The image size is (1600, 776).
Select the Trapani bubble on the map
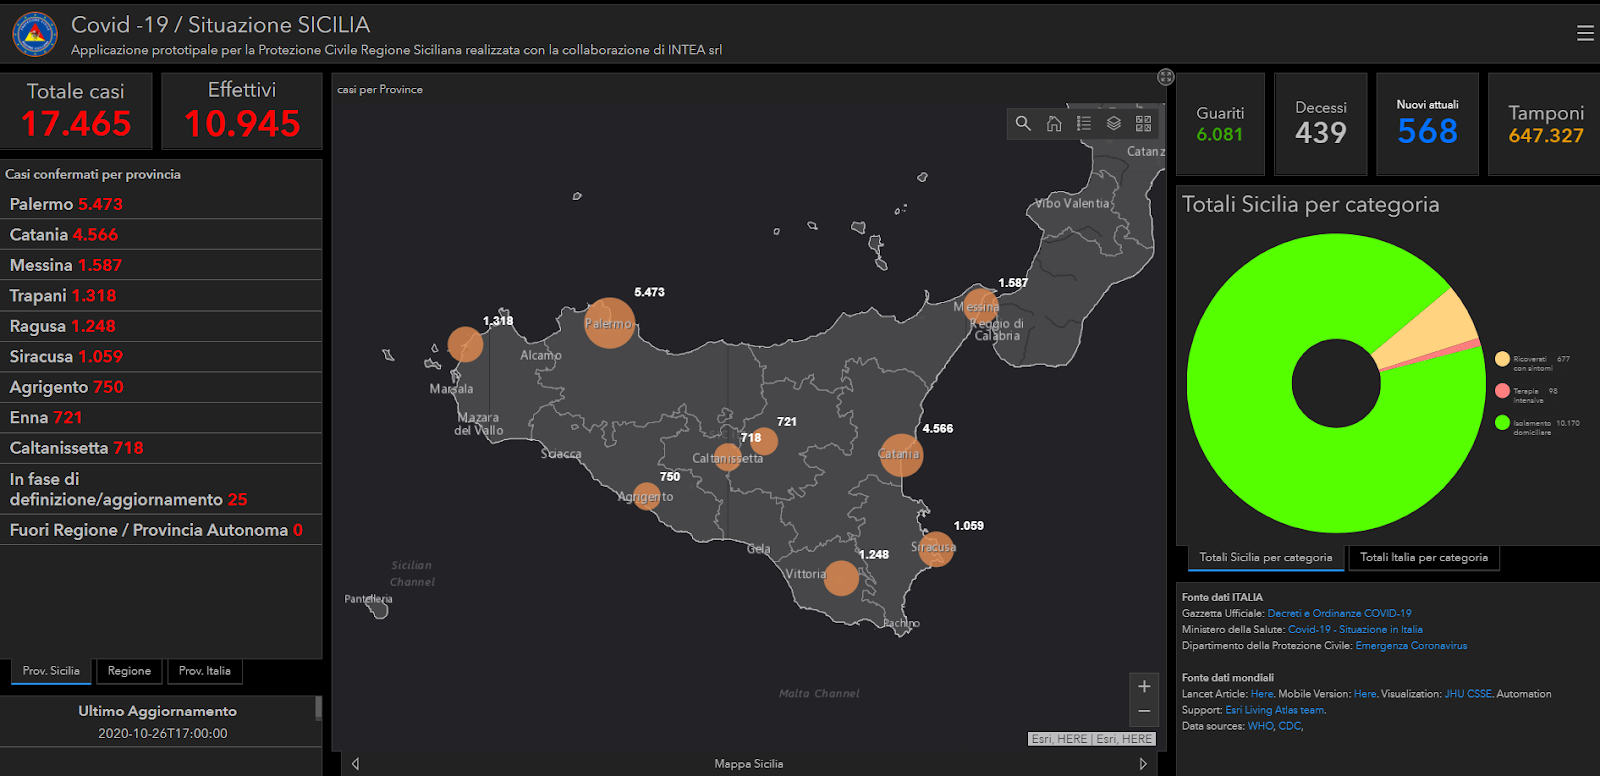click(x=465, y=344)
